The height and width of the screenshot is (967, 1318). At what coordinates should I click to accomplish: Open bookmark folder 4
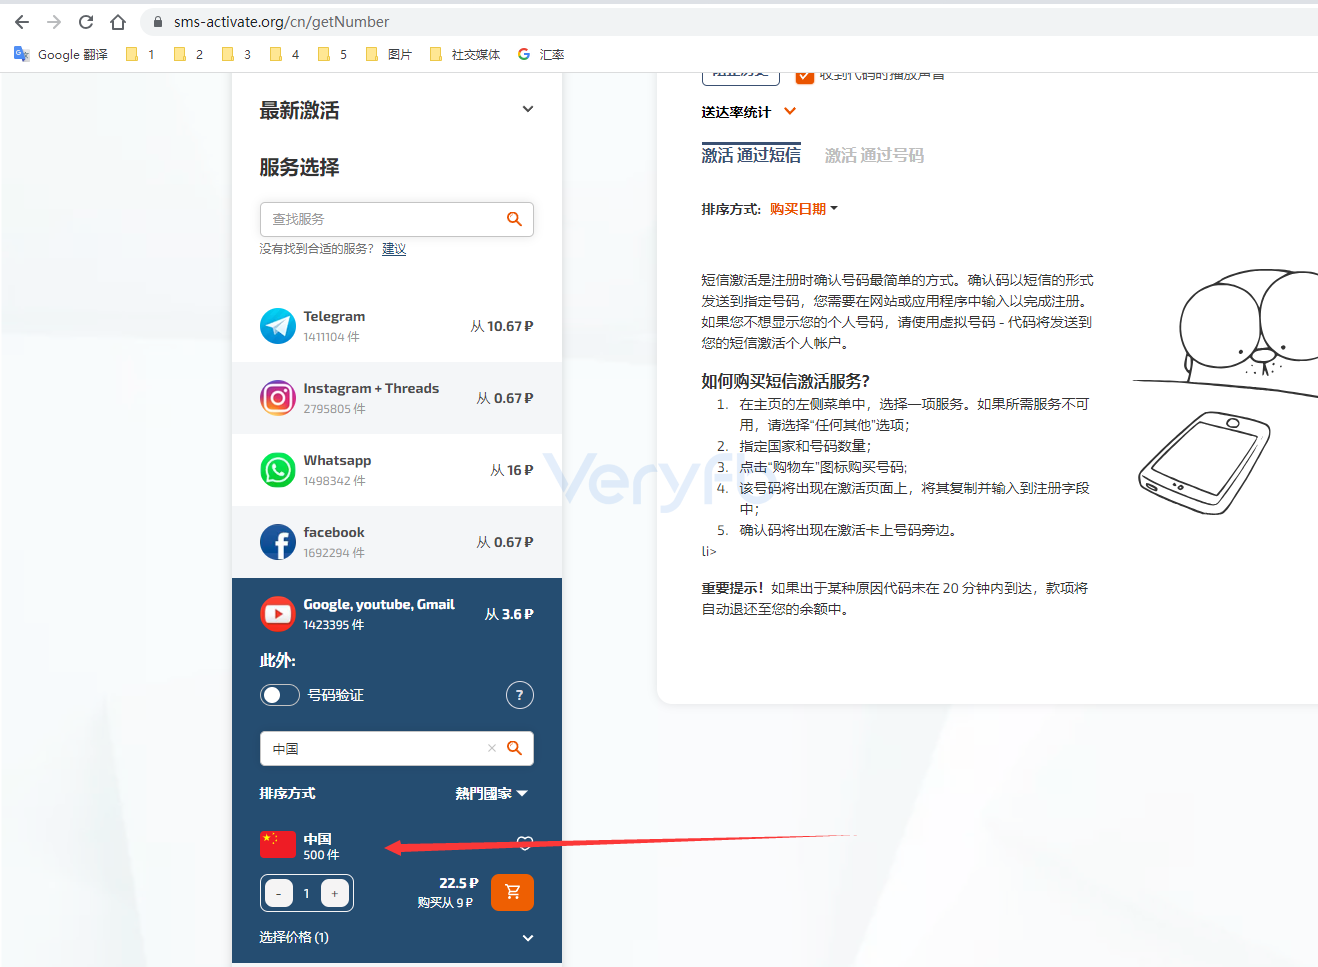coord(284,54)
